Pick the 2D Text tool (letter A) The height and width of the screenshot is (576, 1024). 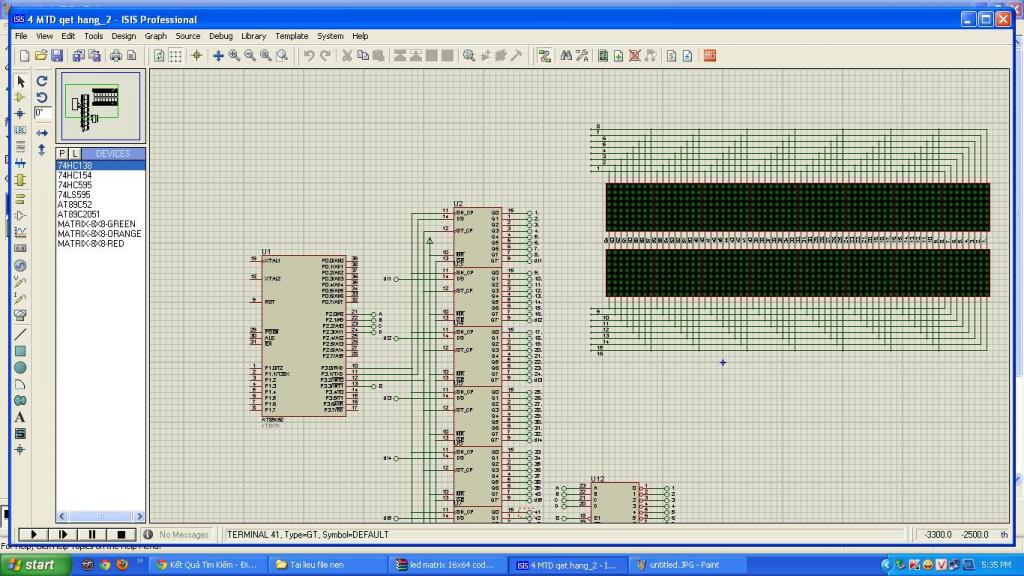tap(20, 417)
